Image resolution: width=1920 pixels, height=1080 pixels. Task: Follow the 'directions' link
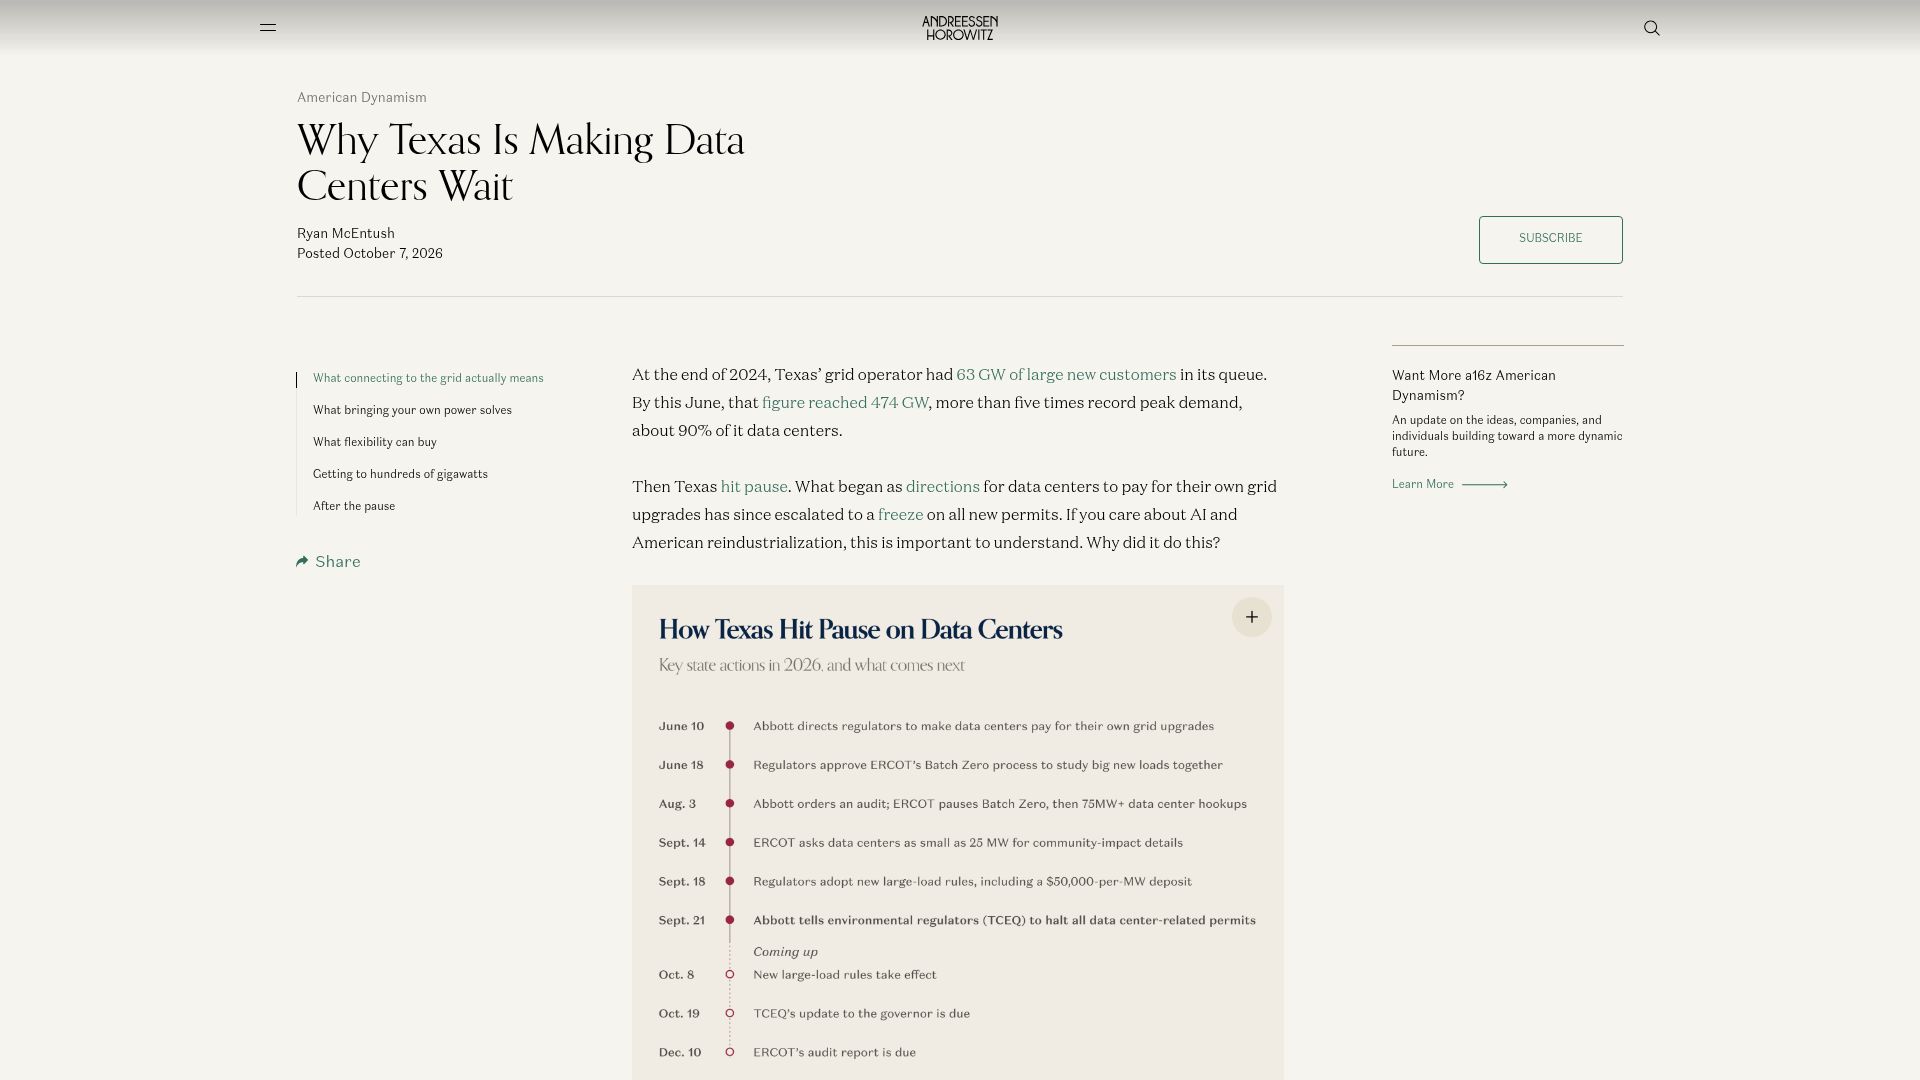tap(943, 487)
